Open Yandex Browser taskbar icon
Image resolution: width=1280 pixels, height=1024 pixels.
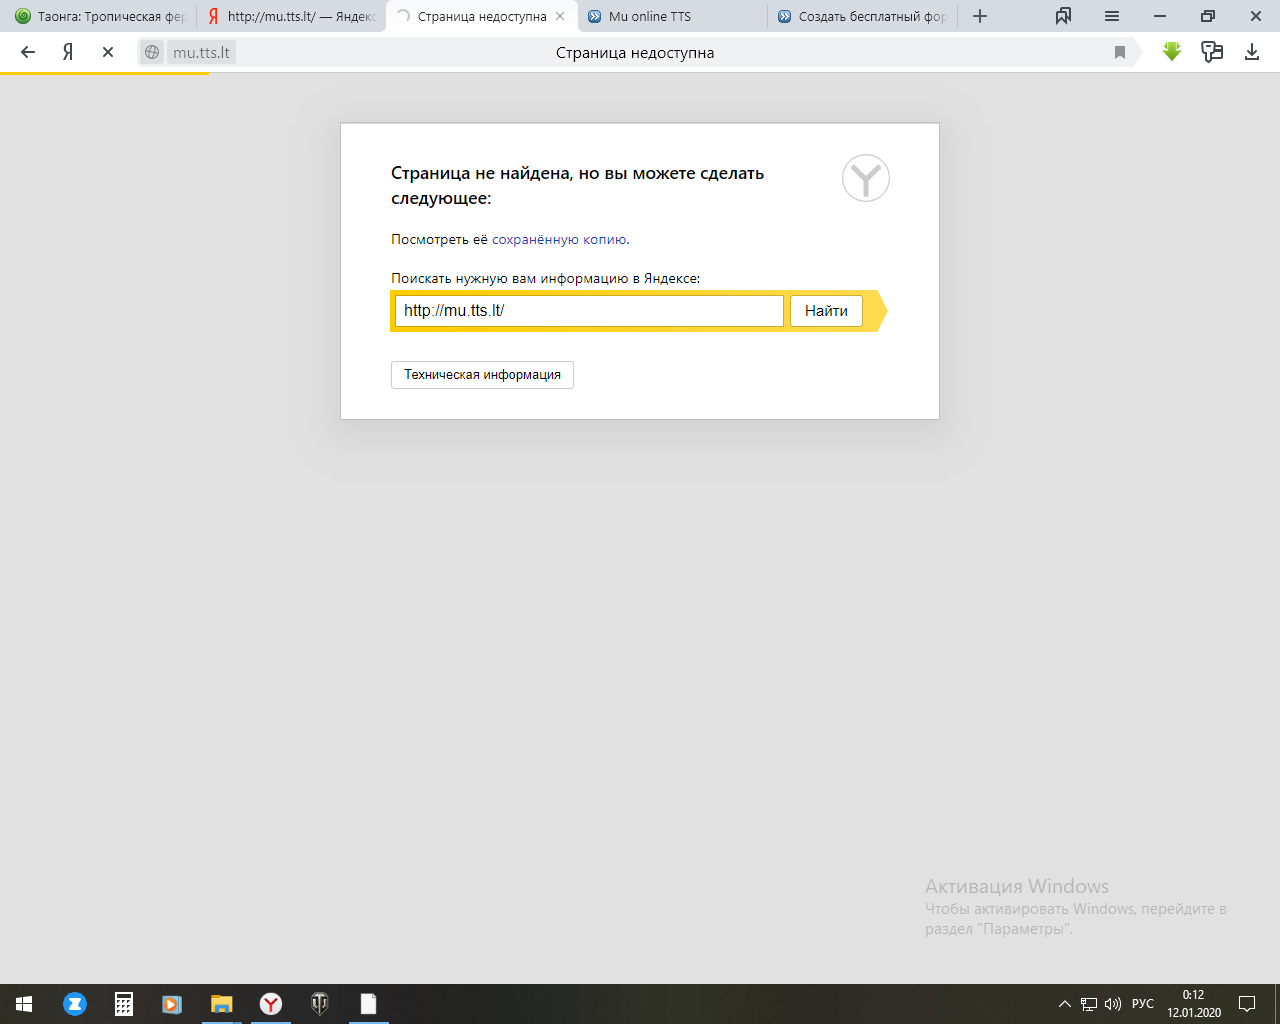click(271, 1004)
